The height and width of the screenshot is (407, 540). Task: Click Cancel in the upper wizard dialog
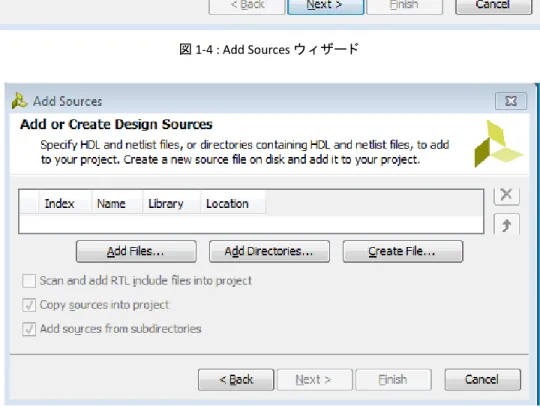coord(494,6)
